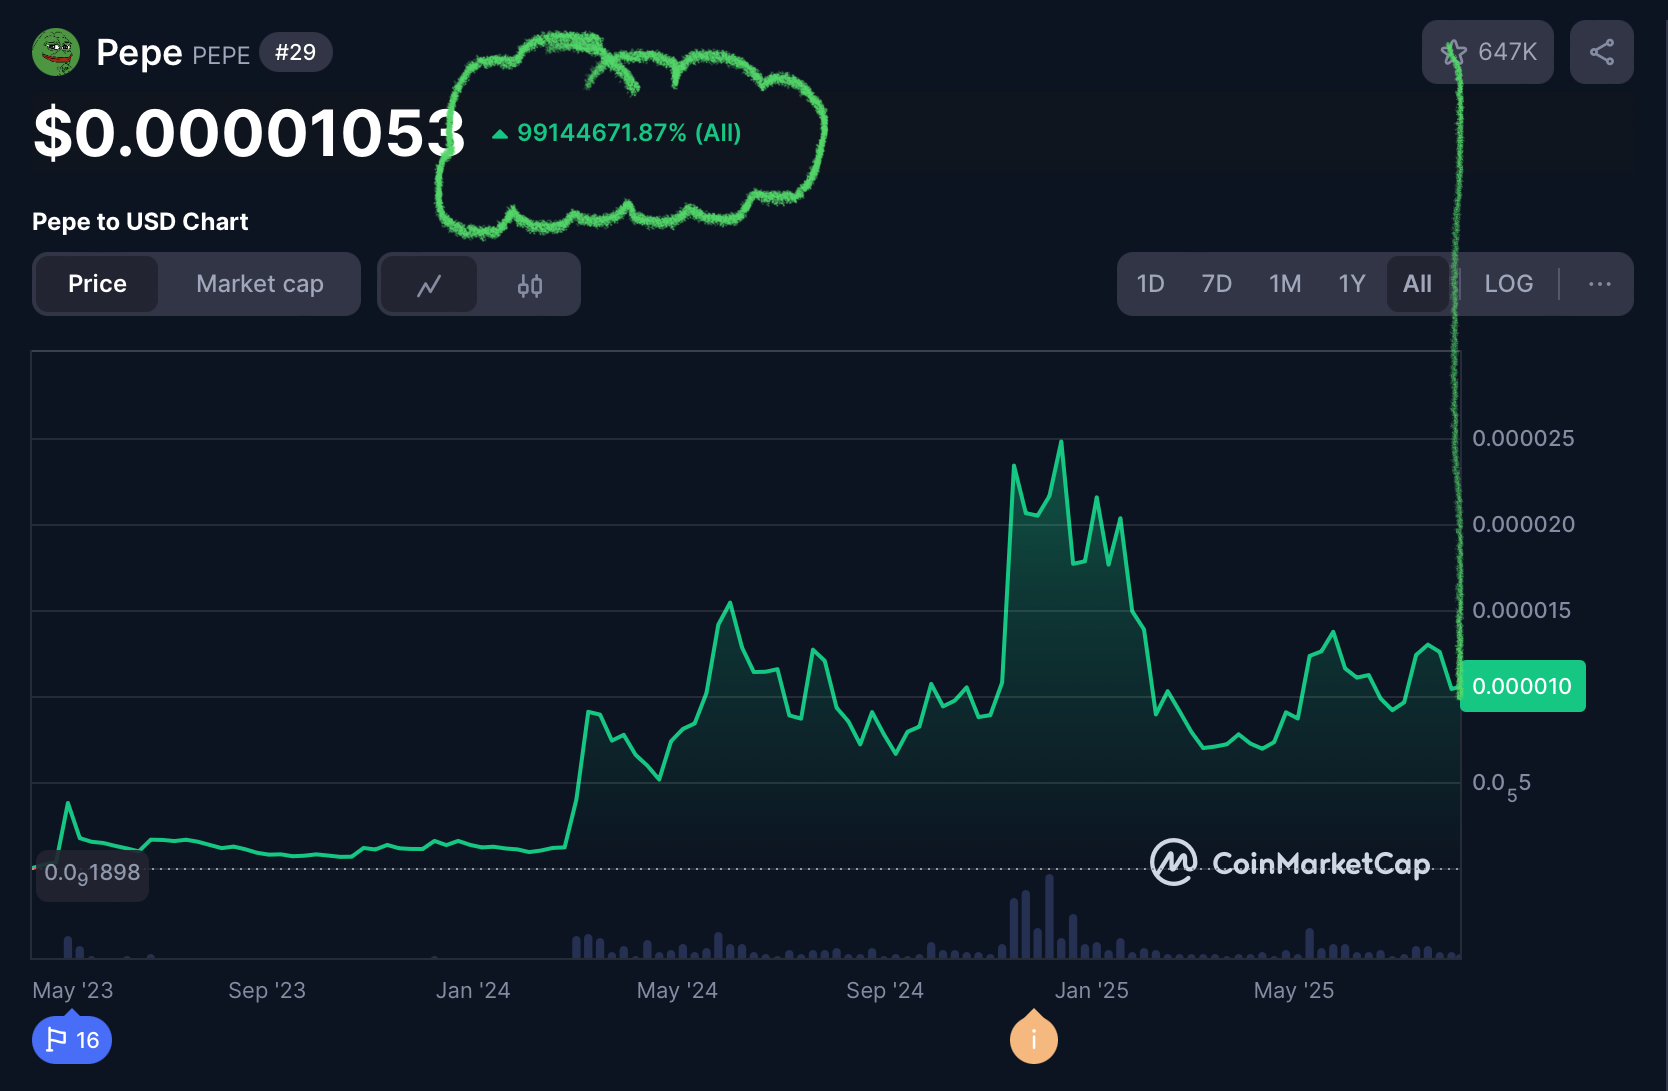Click the Jan '25 date label
The width and height of the screenshot is (1668, 1091).
point(1091,990)
